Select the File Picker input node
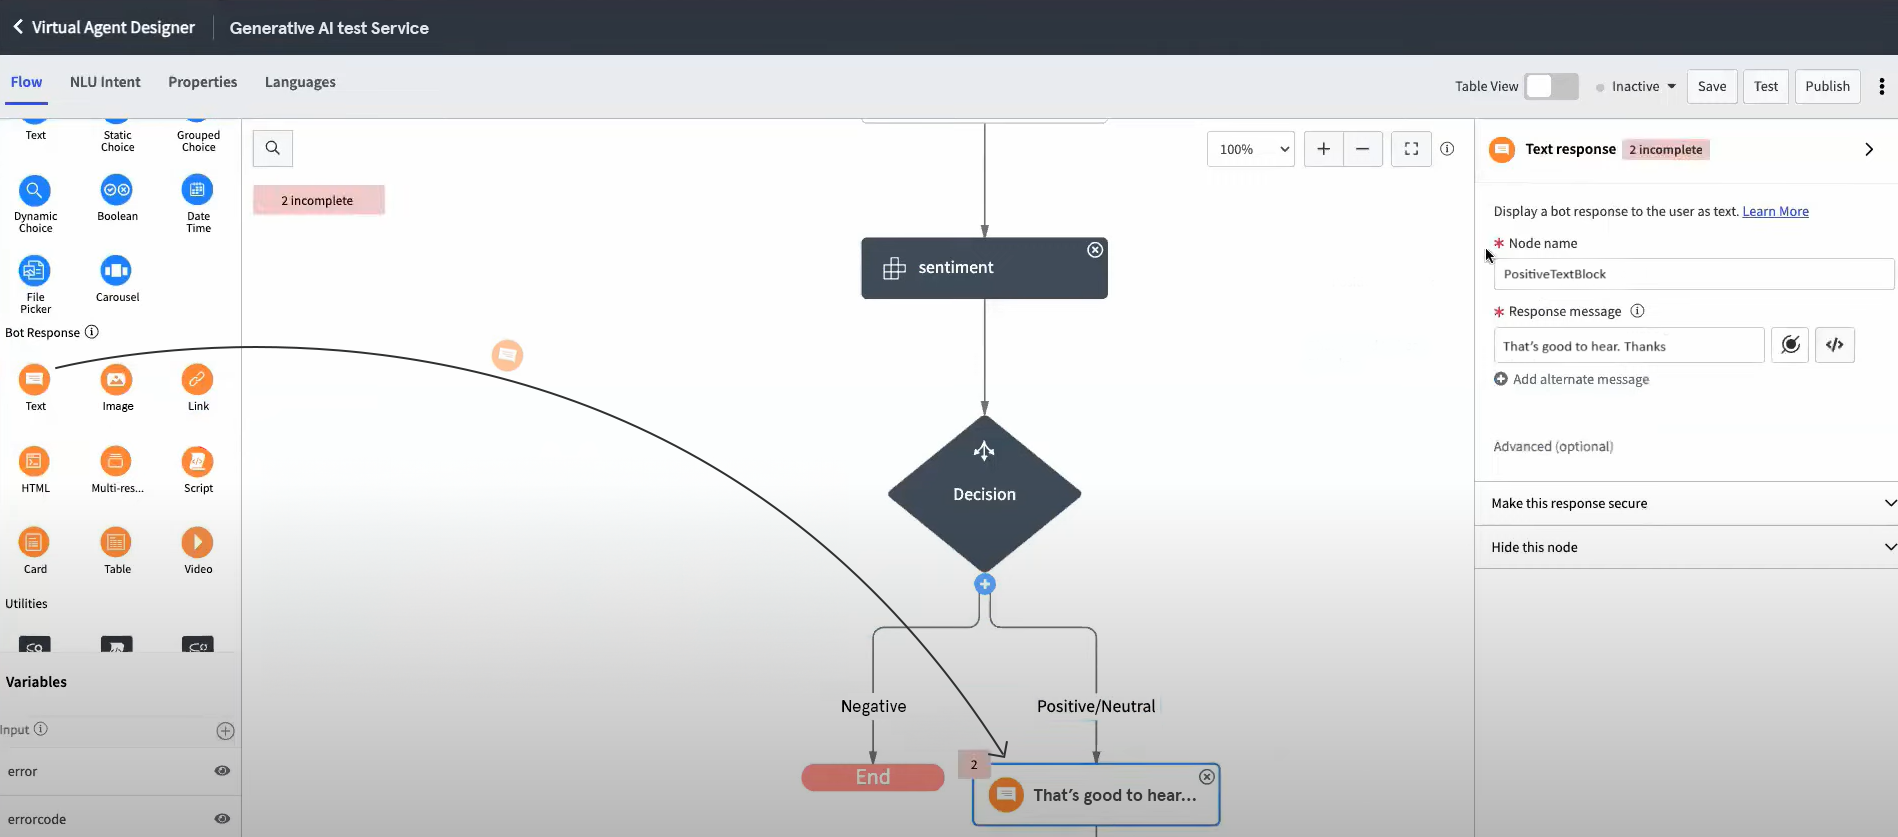The image size is (1898, 837). 35,271
